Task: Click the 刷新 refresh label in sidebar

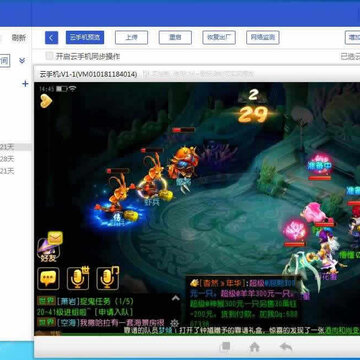Action: tap(19, 38)
